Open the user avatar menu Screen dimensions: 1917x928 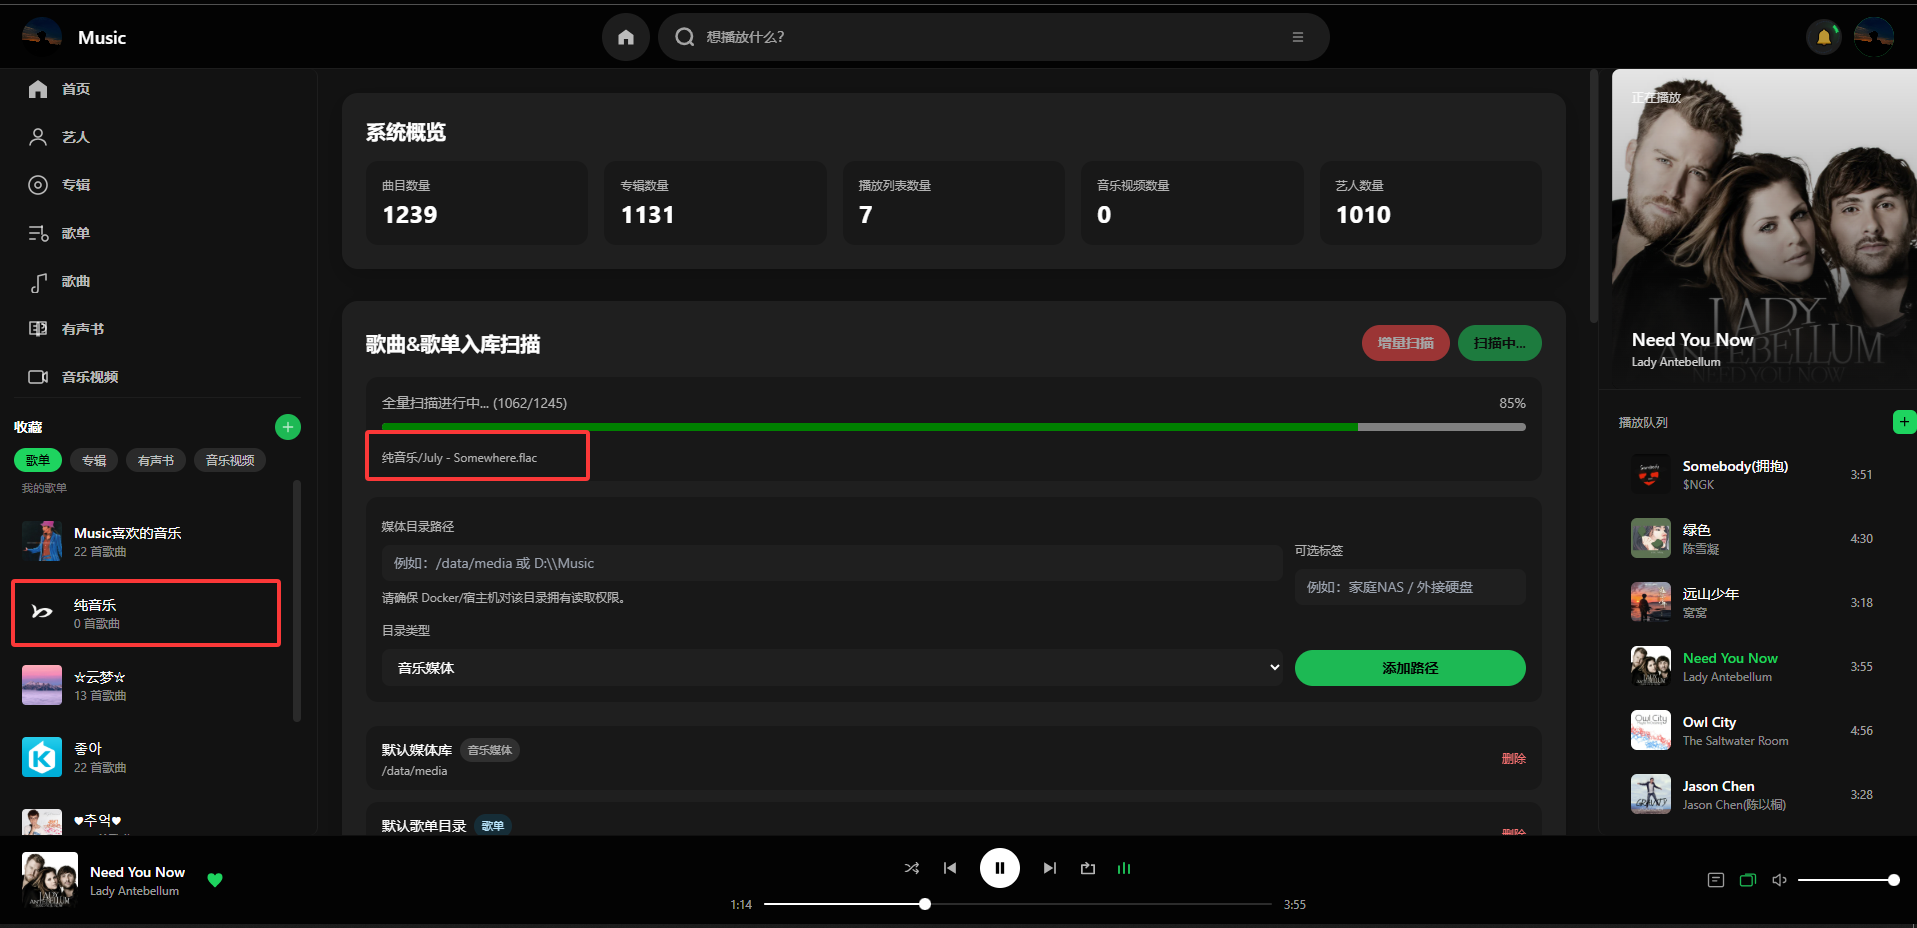coord(1873,37)
